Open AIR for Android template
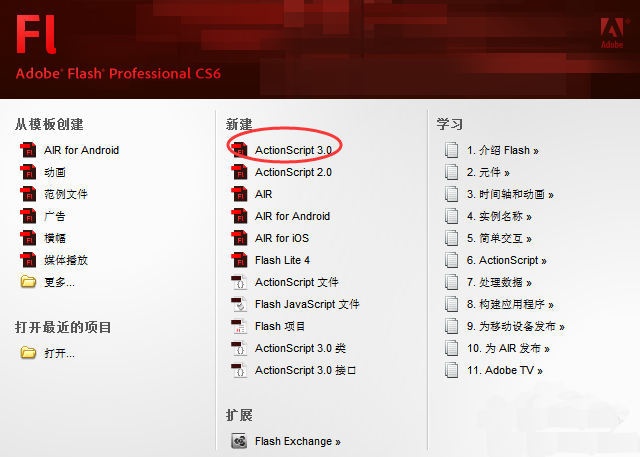 click(x=82, y=150)
